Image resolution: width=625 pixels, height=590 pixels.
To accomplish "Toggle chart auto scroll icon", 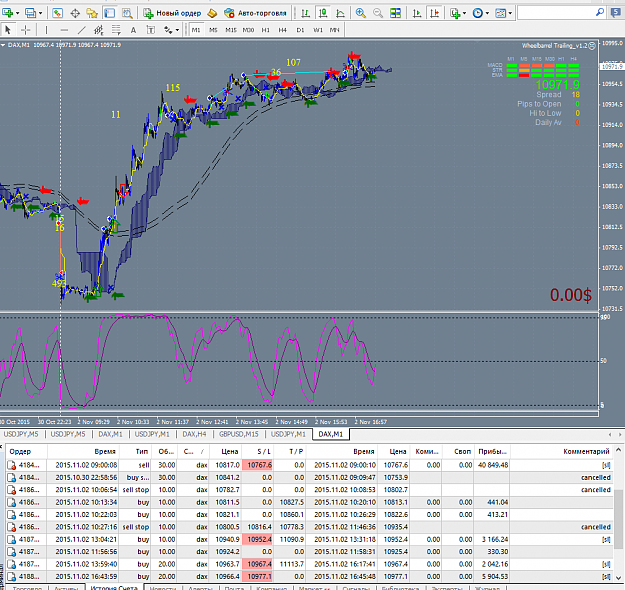I will (x=417, y=13).
